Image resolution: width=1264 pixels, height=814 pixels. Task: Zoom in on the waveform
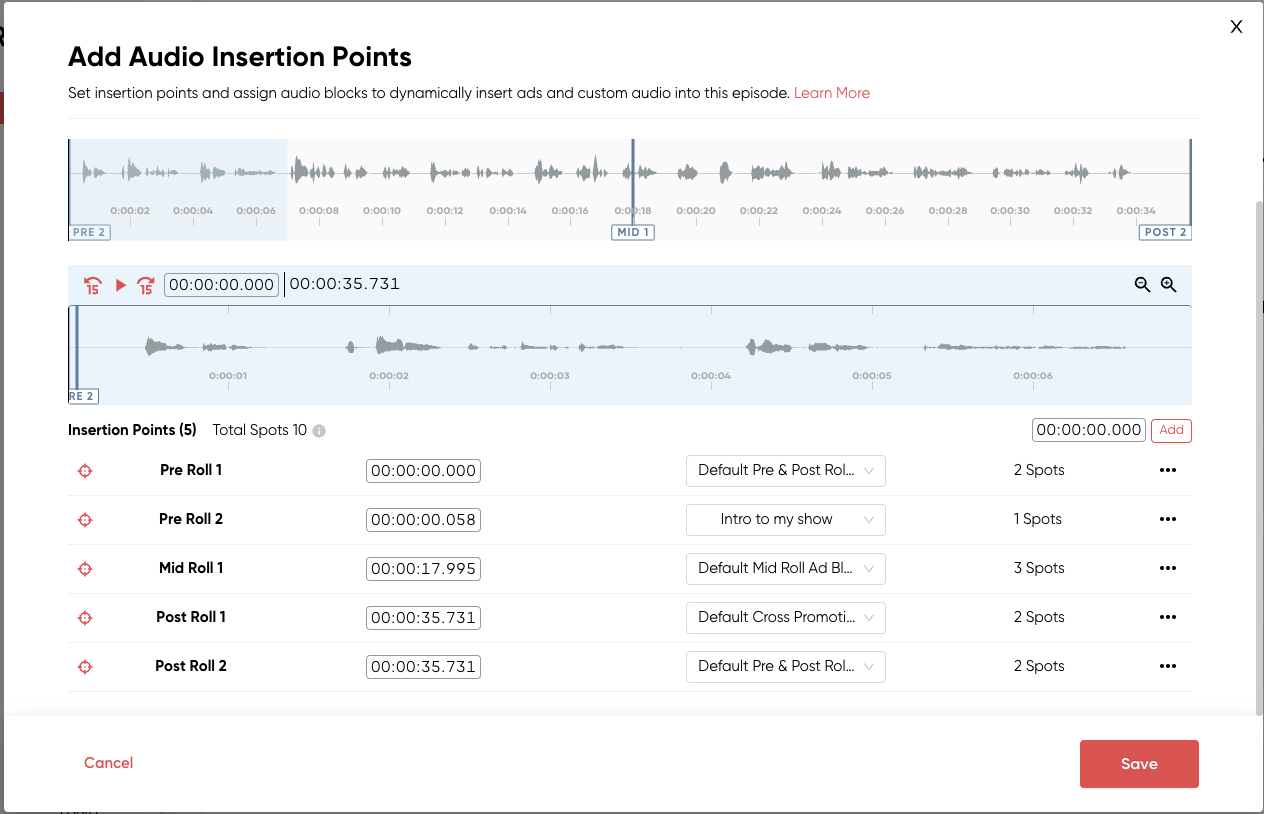tap(1168, 285)
